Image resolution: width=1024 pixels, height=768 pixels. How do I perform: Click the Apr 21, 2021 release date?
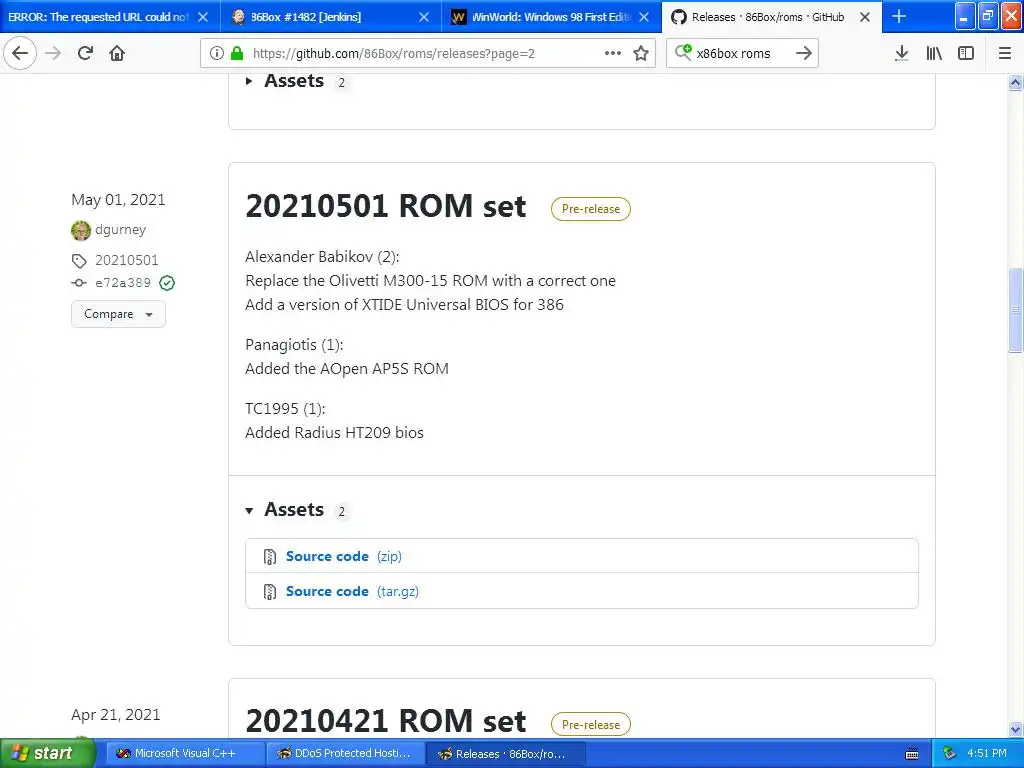click(116, 715)
